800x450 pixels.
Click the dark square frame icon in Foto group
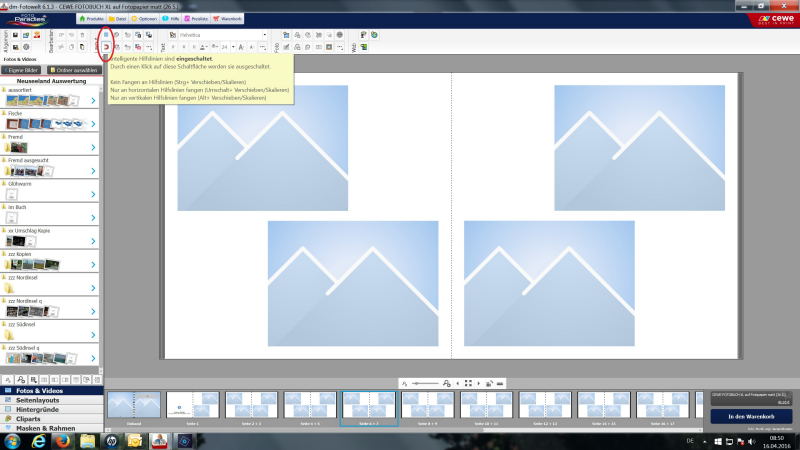pos(329,47)
